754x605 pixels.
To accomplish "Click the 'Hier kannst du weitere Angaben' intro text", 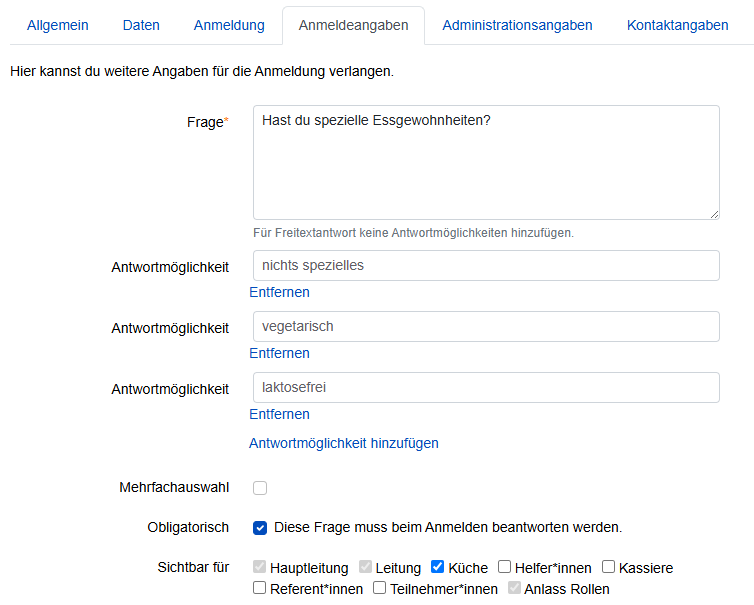I will [x=202, y=71].
